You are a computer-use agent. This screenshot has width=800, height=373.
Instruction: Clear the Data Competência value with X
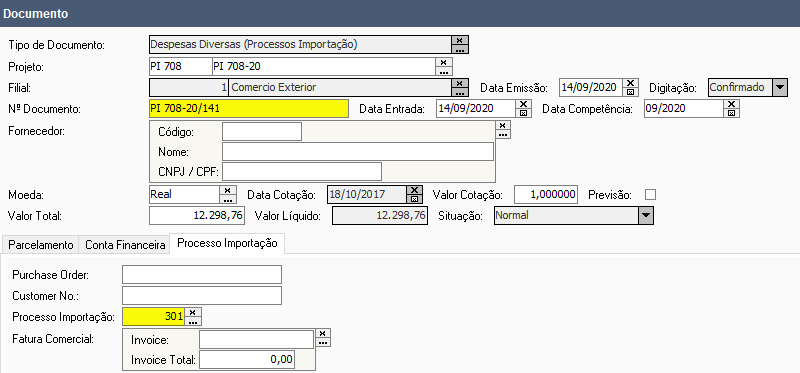[731, 104]
